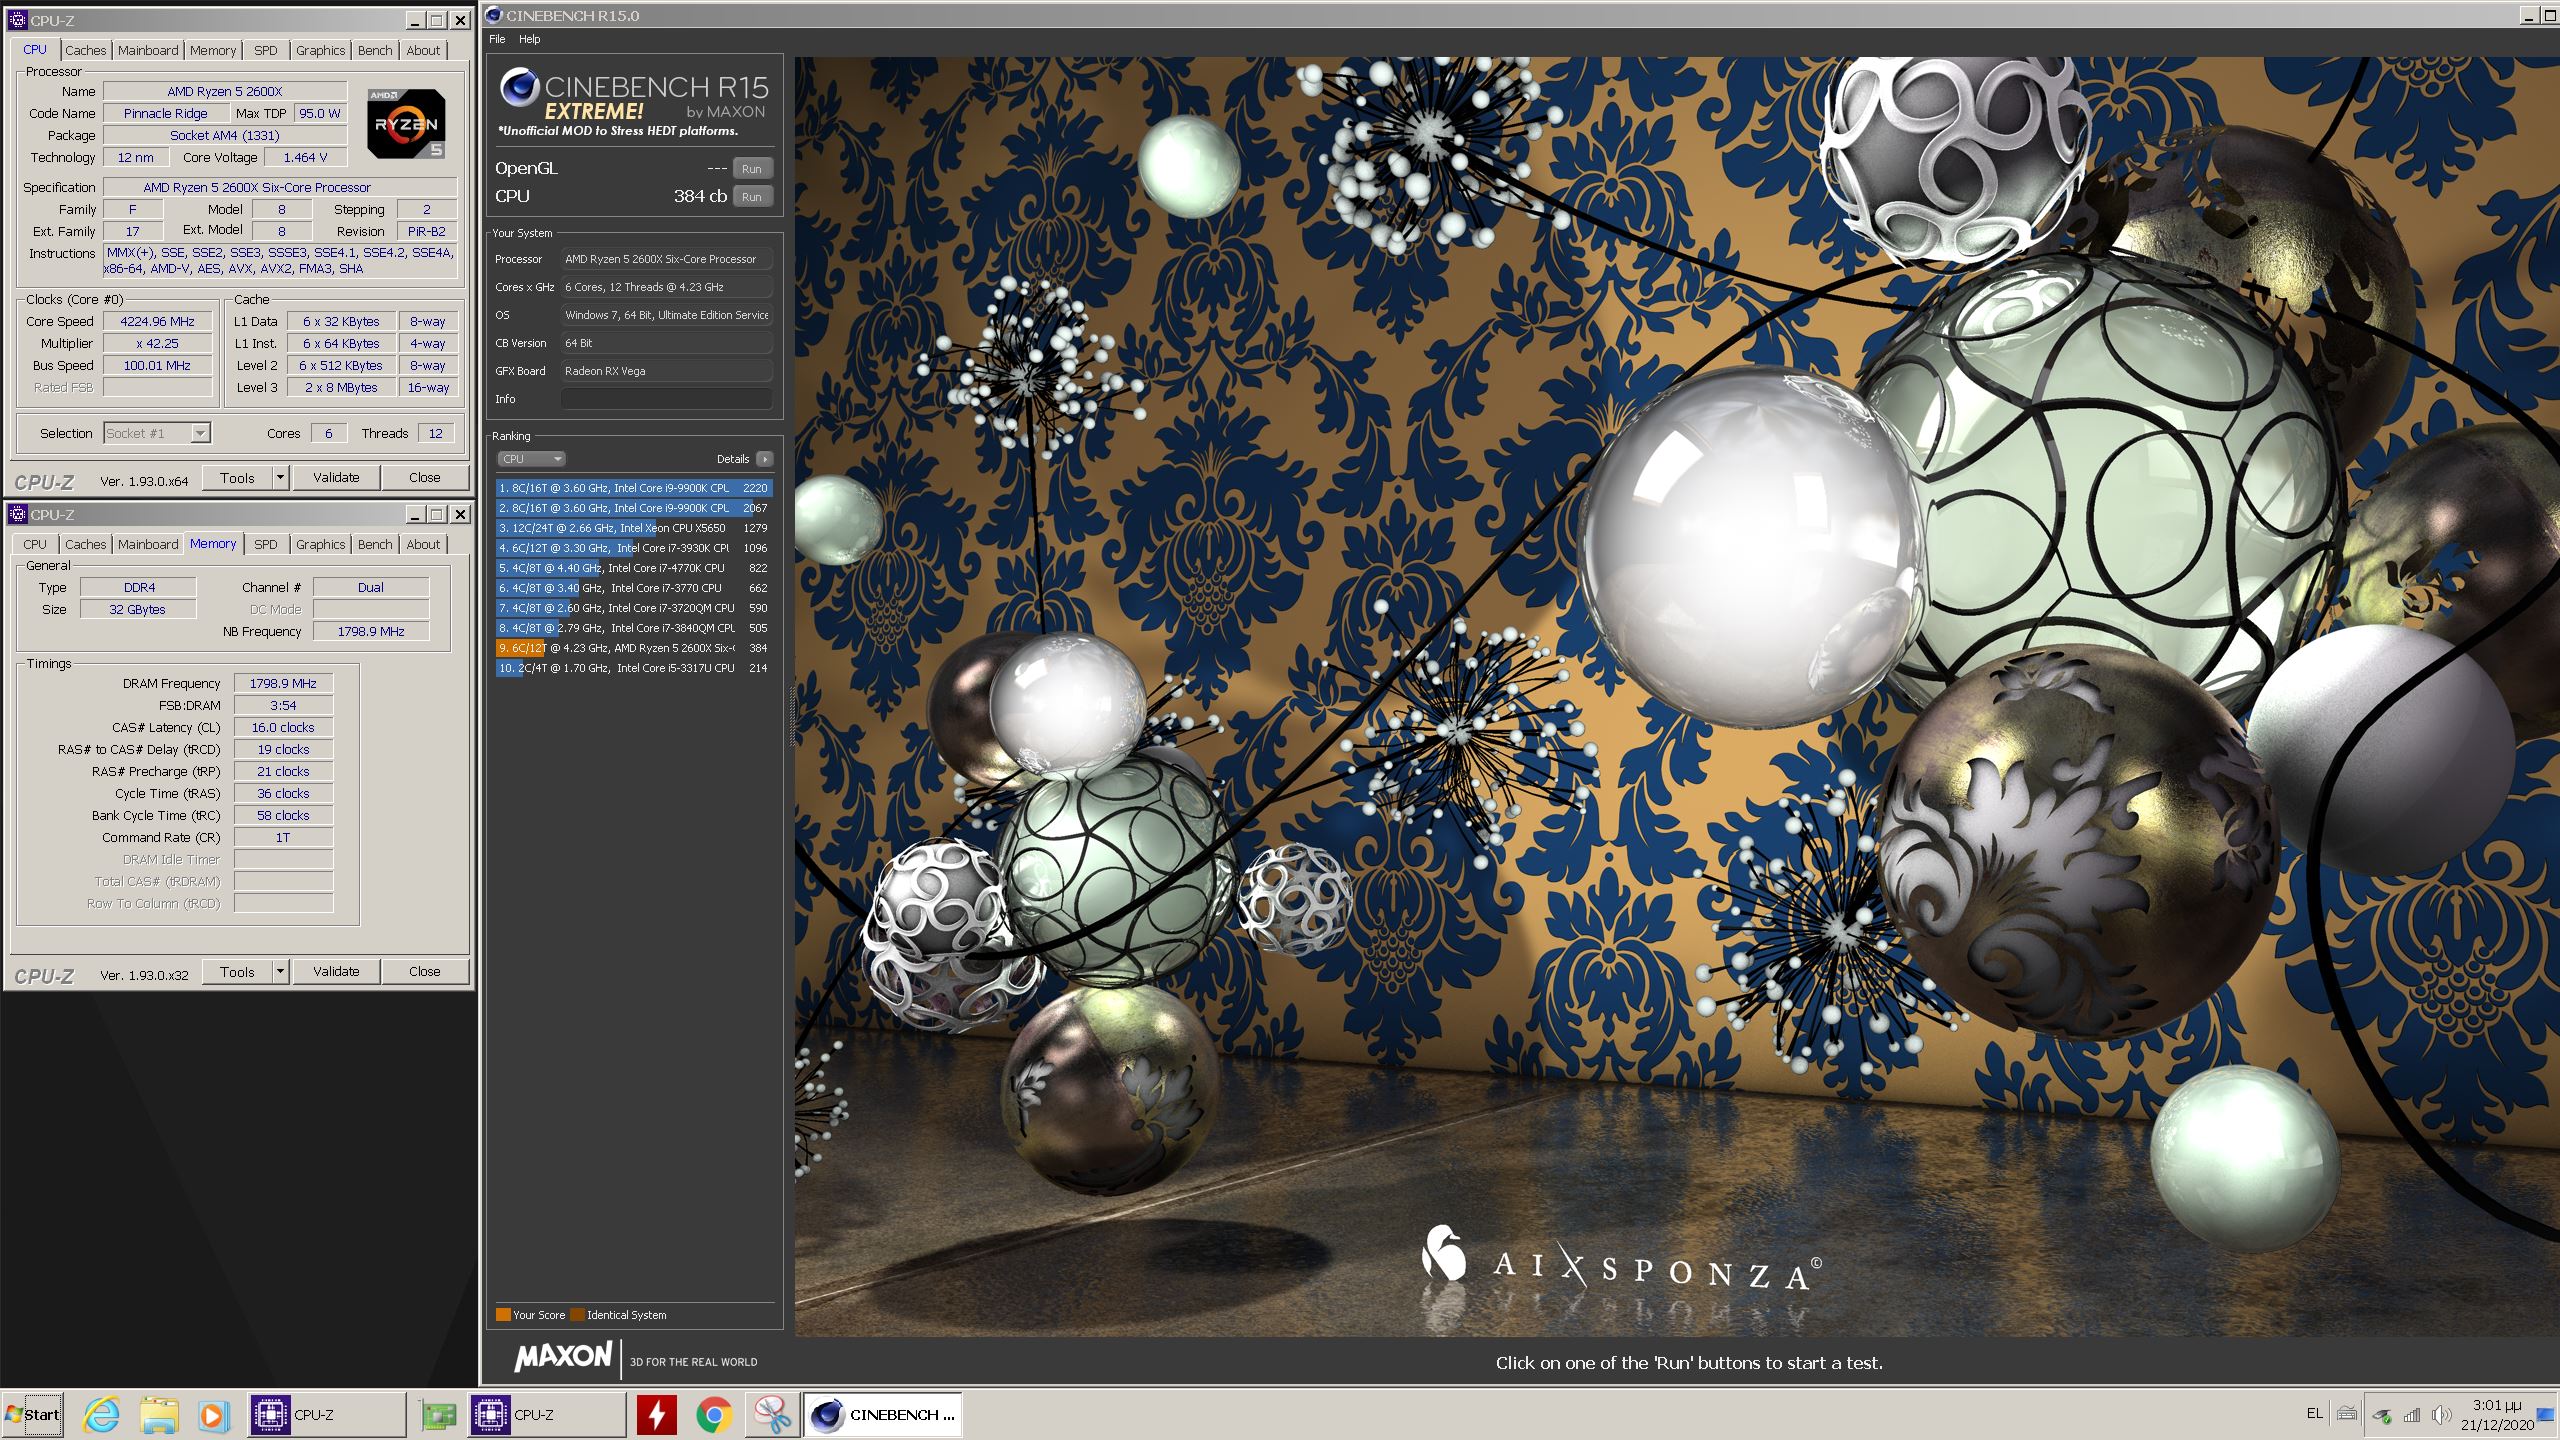Click the green circuit board taskbar icon
Screen dimensions: 2560x1440
click(x=438, y=1414)
